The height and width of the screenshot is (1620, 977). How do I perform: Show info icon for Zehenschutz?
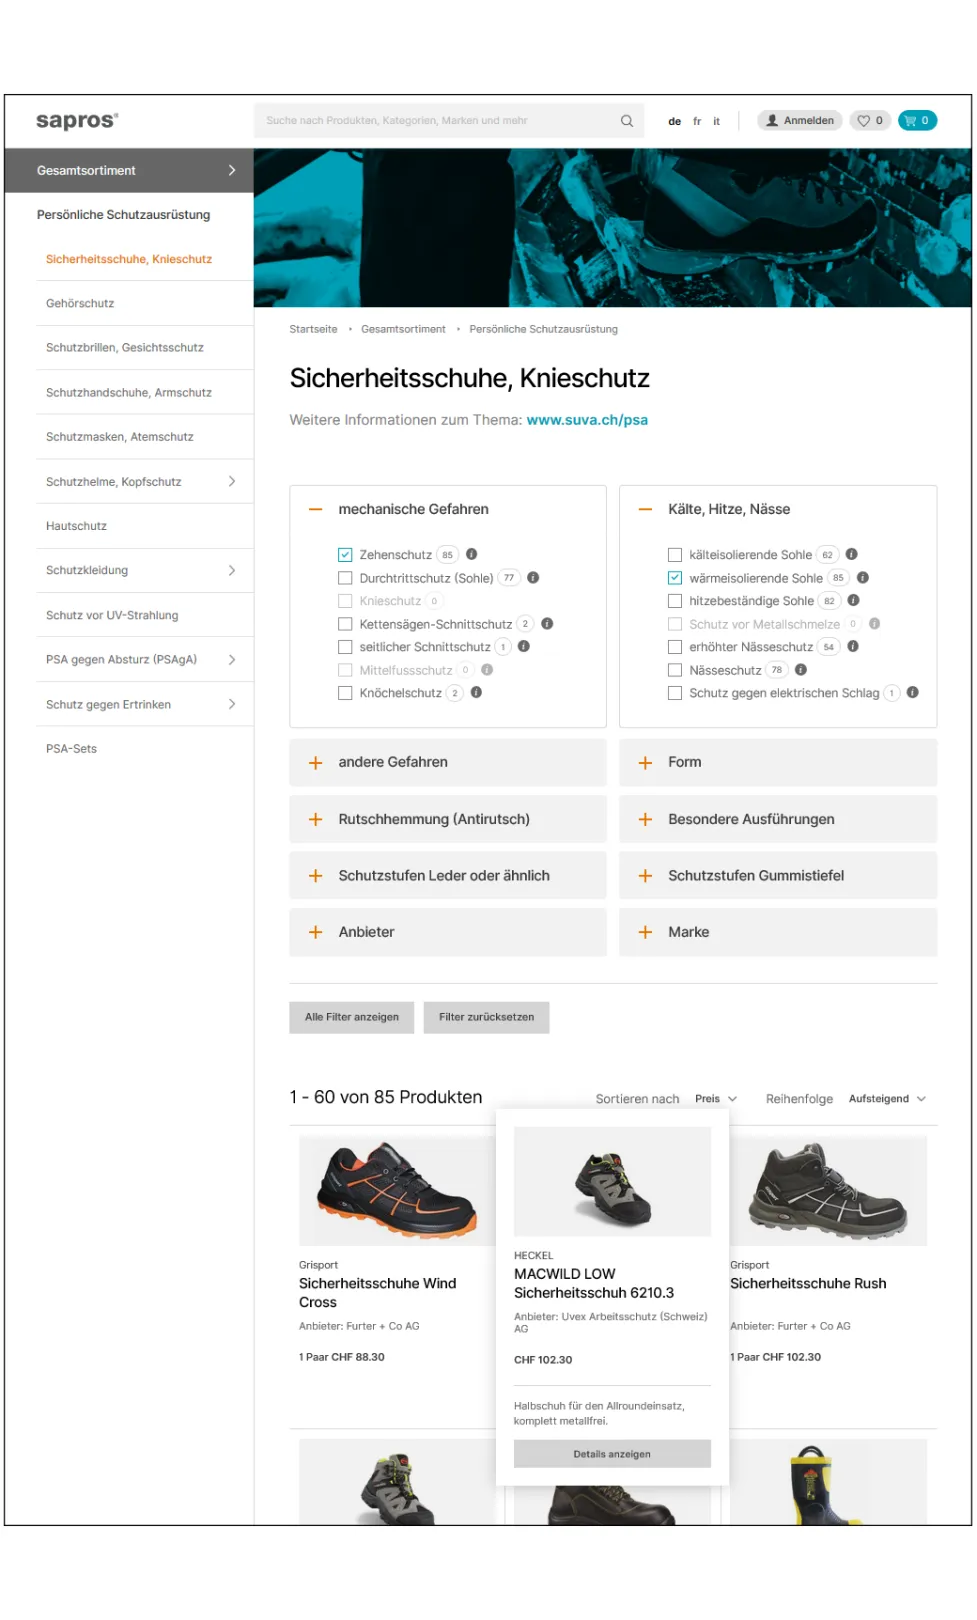coord(472,554)
